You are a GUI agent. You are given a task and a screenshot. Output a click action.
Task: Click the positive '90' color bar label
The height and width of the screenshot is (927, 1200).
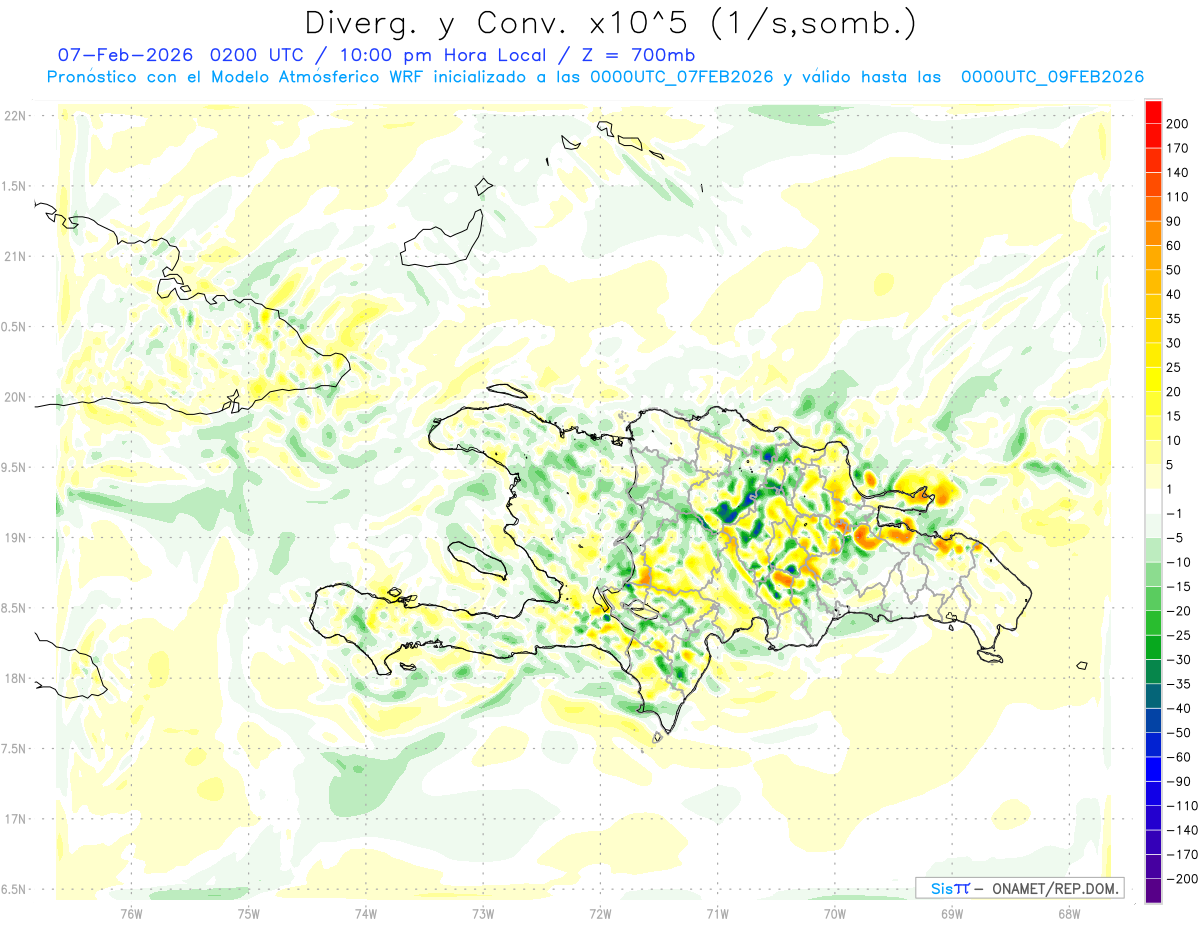(x=1175, y=221)
